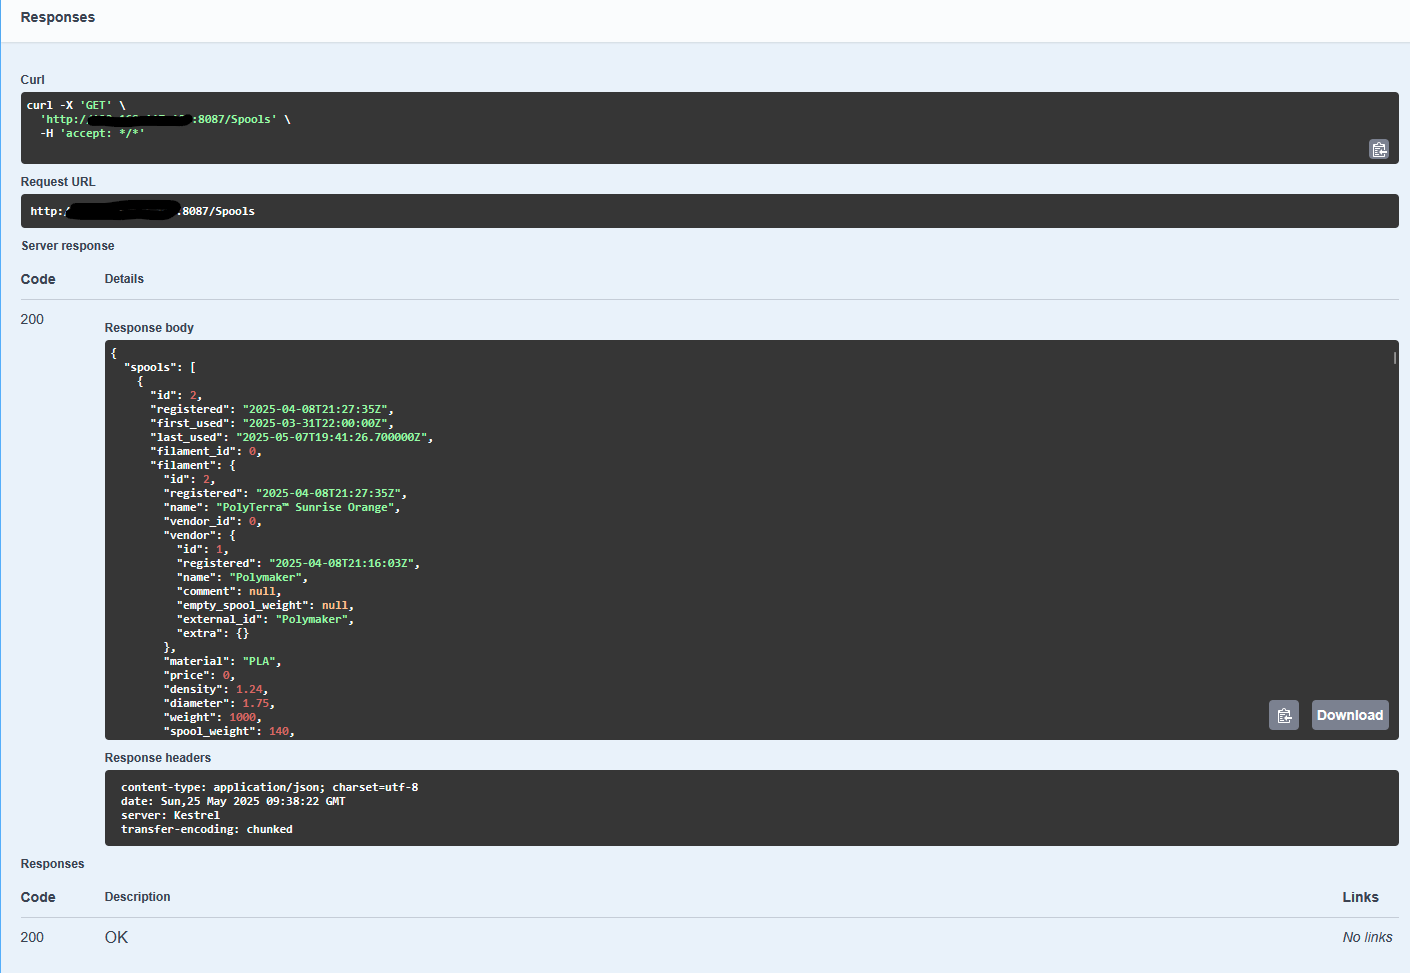Click the copy-to-clipboard icon for the curl command
This screenshot has height=973, width=1410.
1379,149
